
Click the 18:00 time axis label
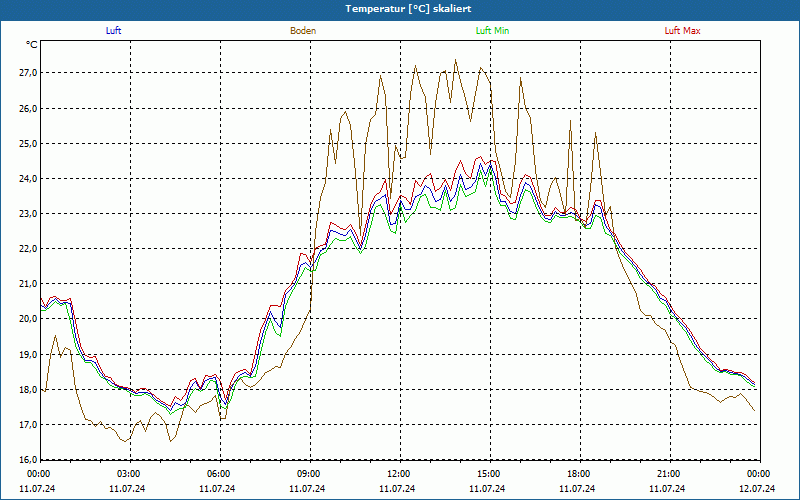pos(579,474)
